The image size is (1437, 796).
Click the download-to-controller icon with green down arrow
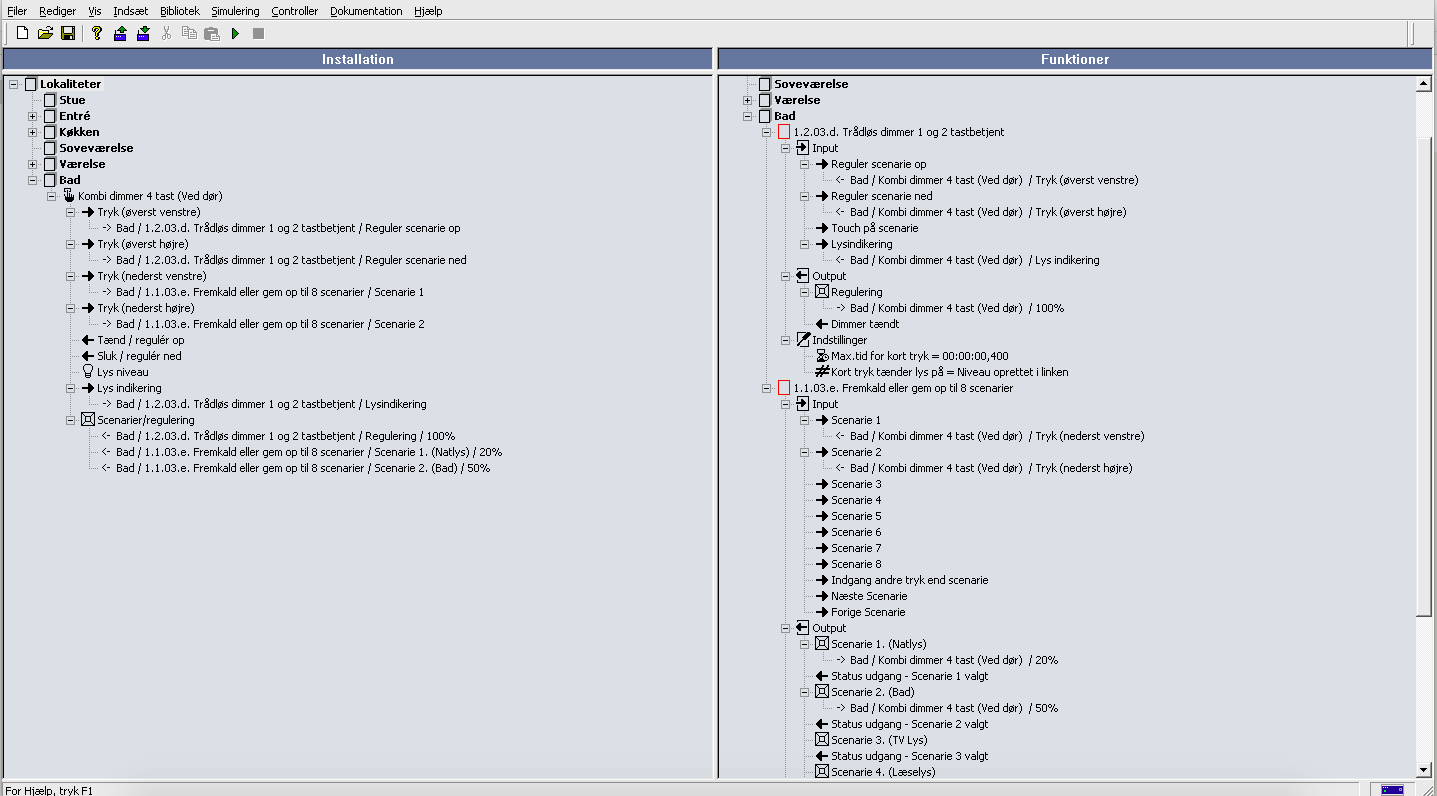tap(143, 33)
